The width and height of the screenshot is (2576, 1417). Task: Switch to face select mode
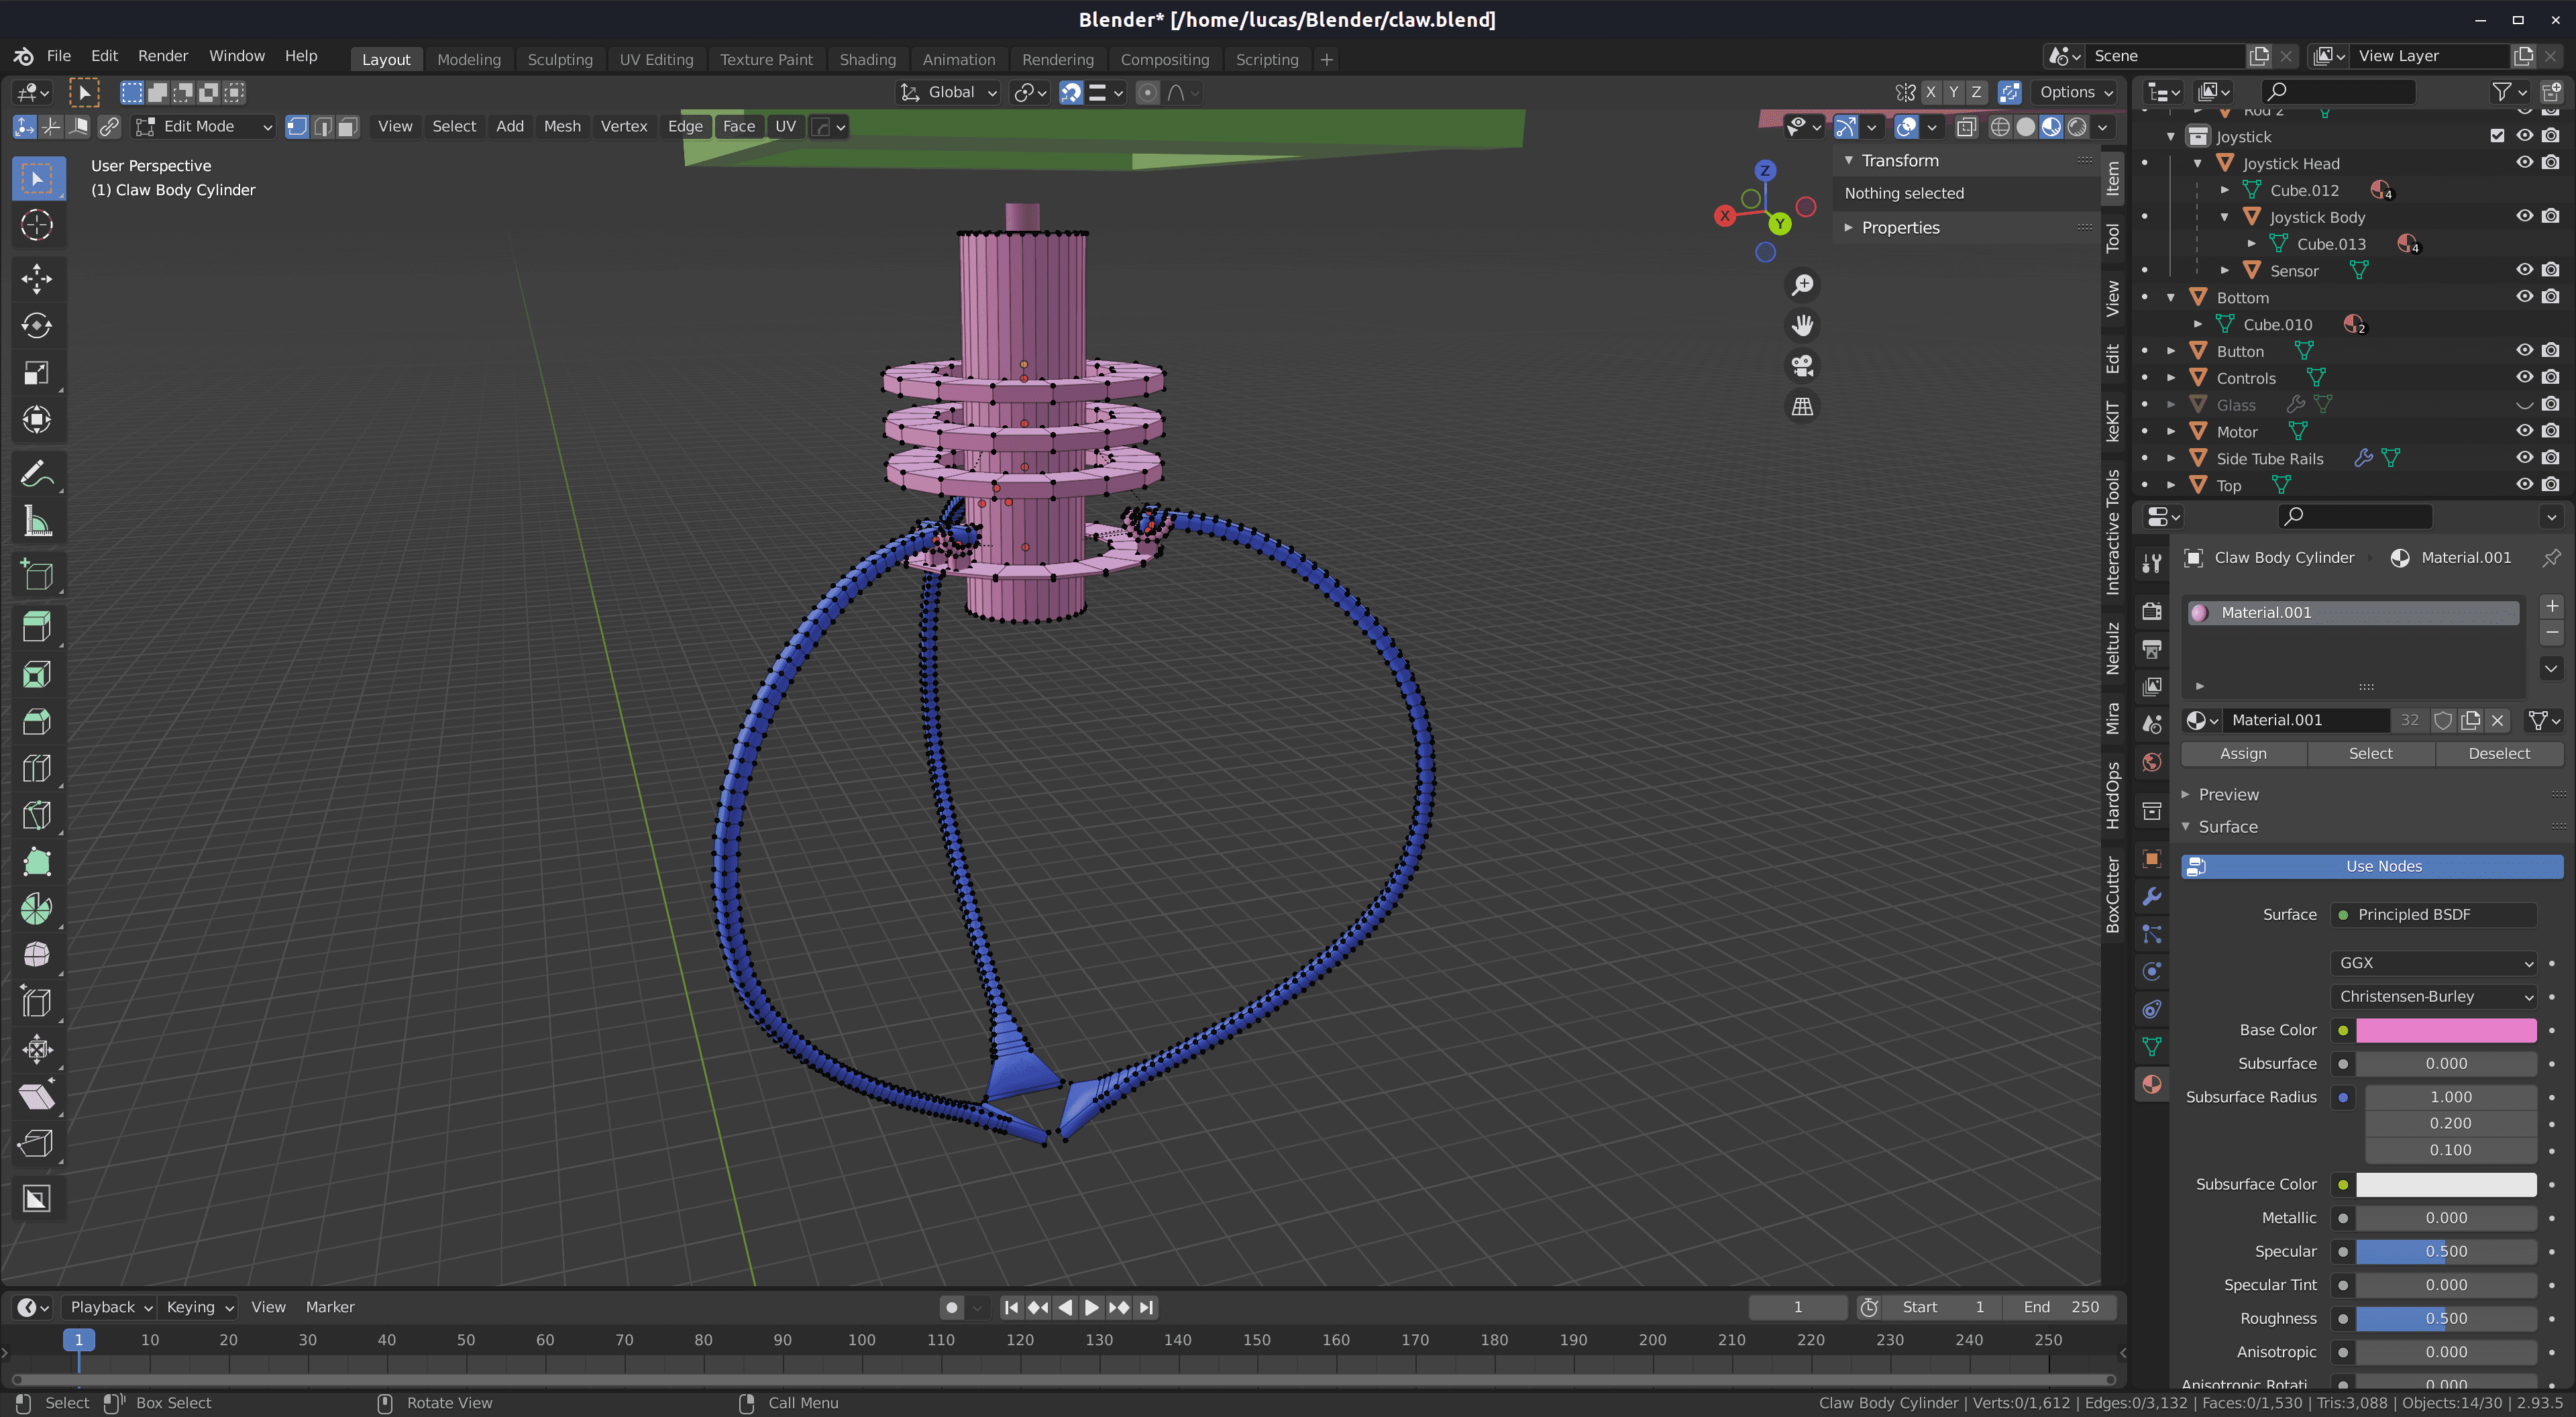point(347,126)
